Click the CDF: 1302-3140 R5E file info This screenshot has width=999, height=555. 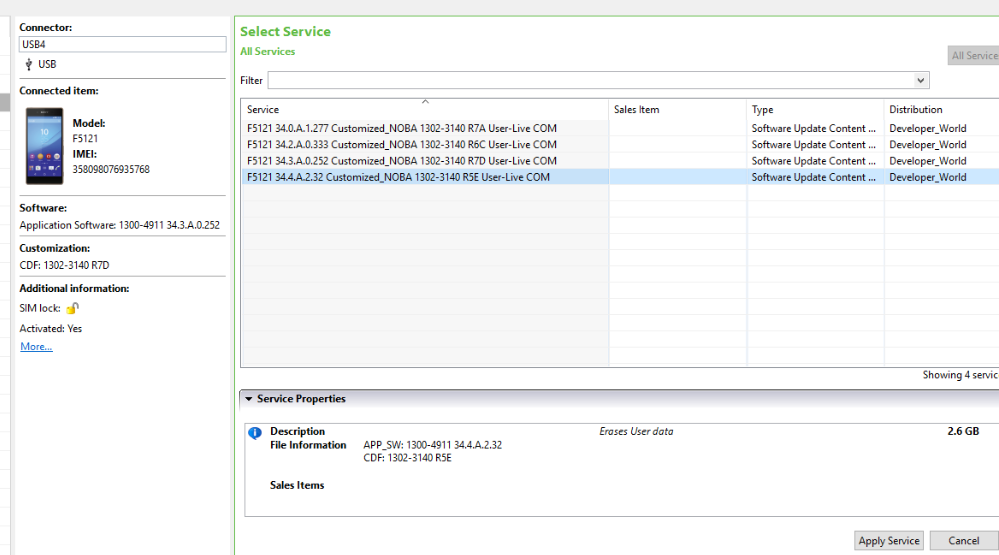408,458
